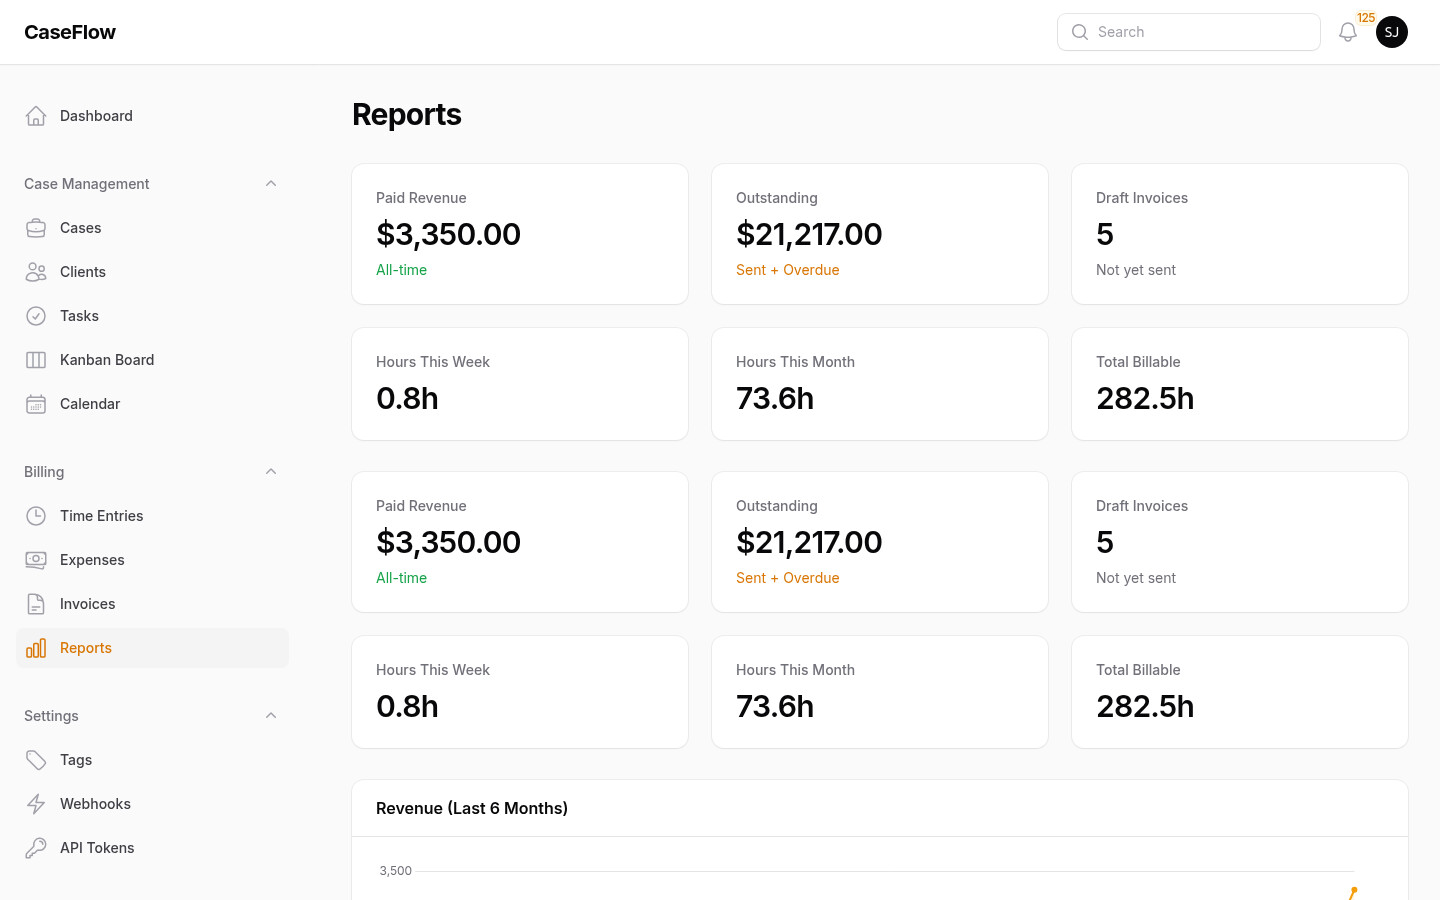The image size is (1440, 900).
Task: Collapse the Settings section
Action: pyautogui.click(x=270, y=715)
